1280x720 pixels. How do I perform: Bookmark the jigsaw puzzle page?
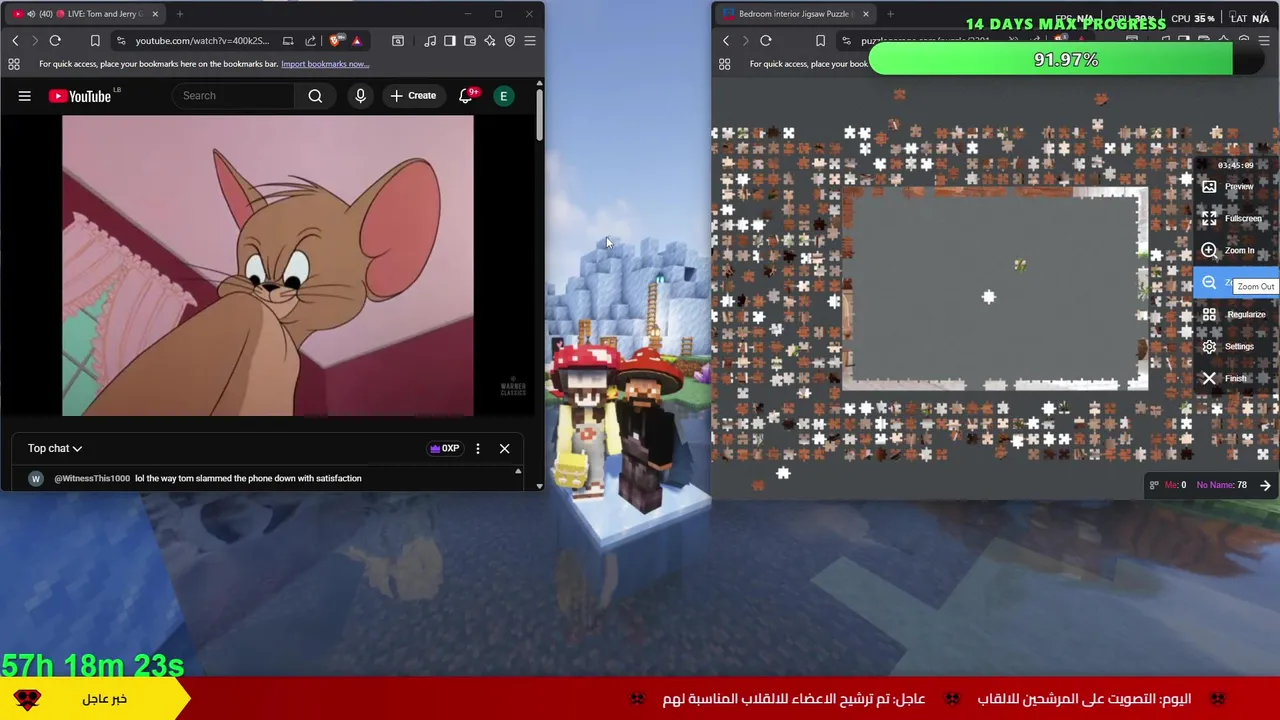820,41
